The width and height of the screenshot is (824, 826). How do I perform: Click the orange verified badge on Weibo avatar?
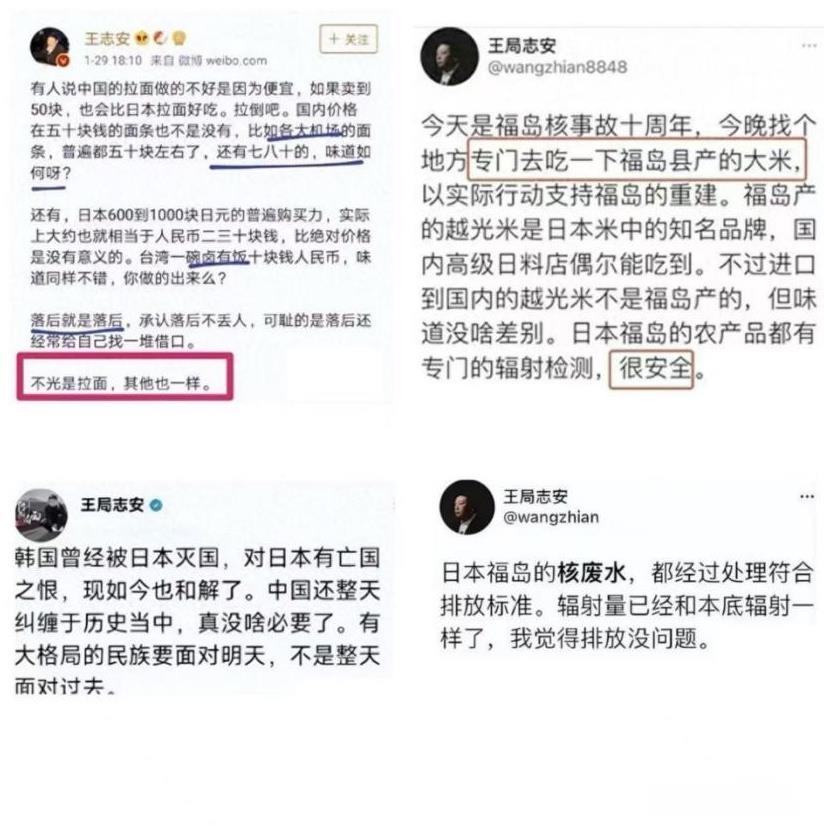(63, 61)
